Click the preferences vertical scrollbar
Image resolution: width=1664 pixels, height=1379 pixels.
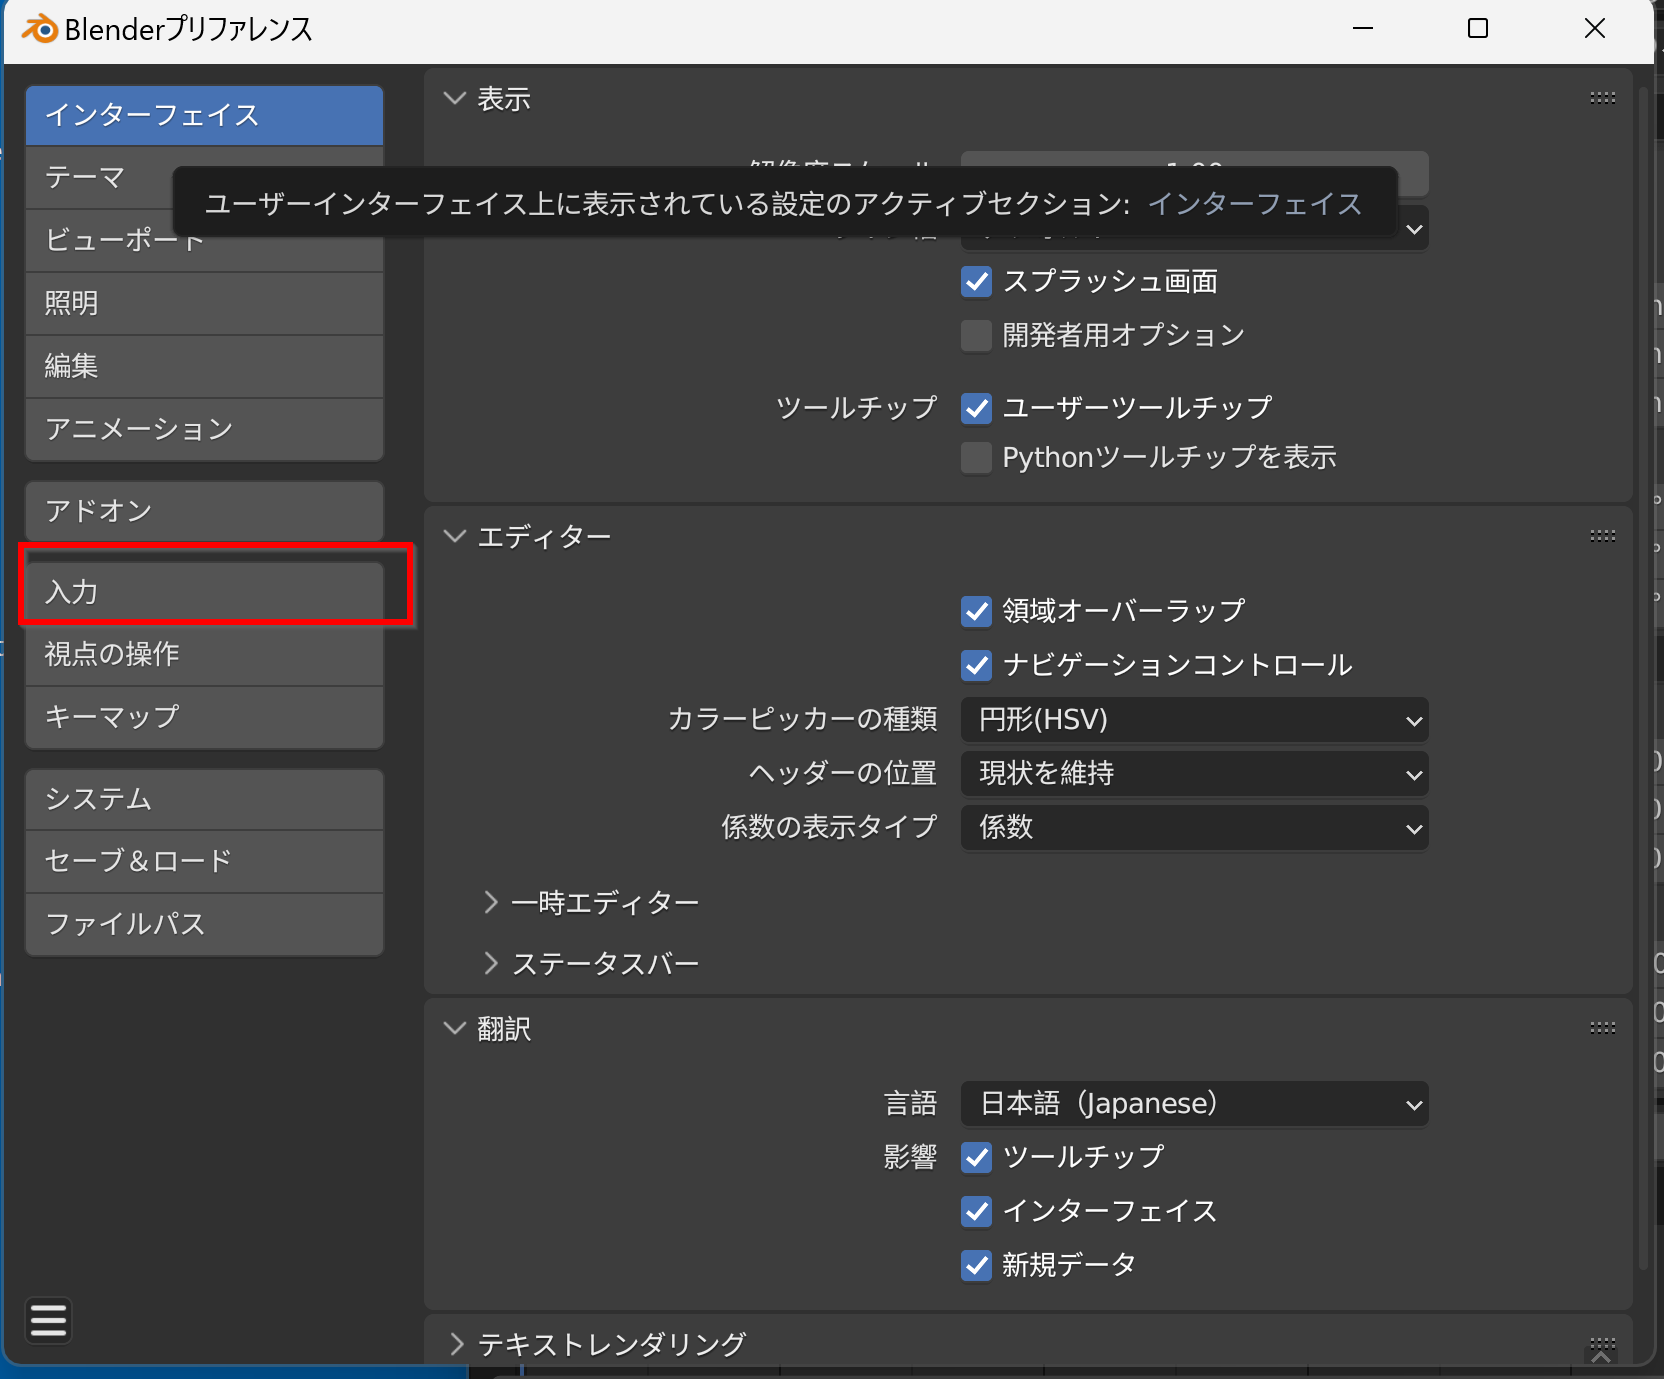(1642, 680)
